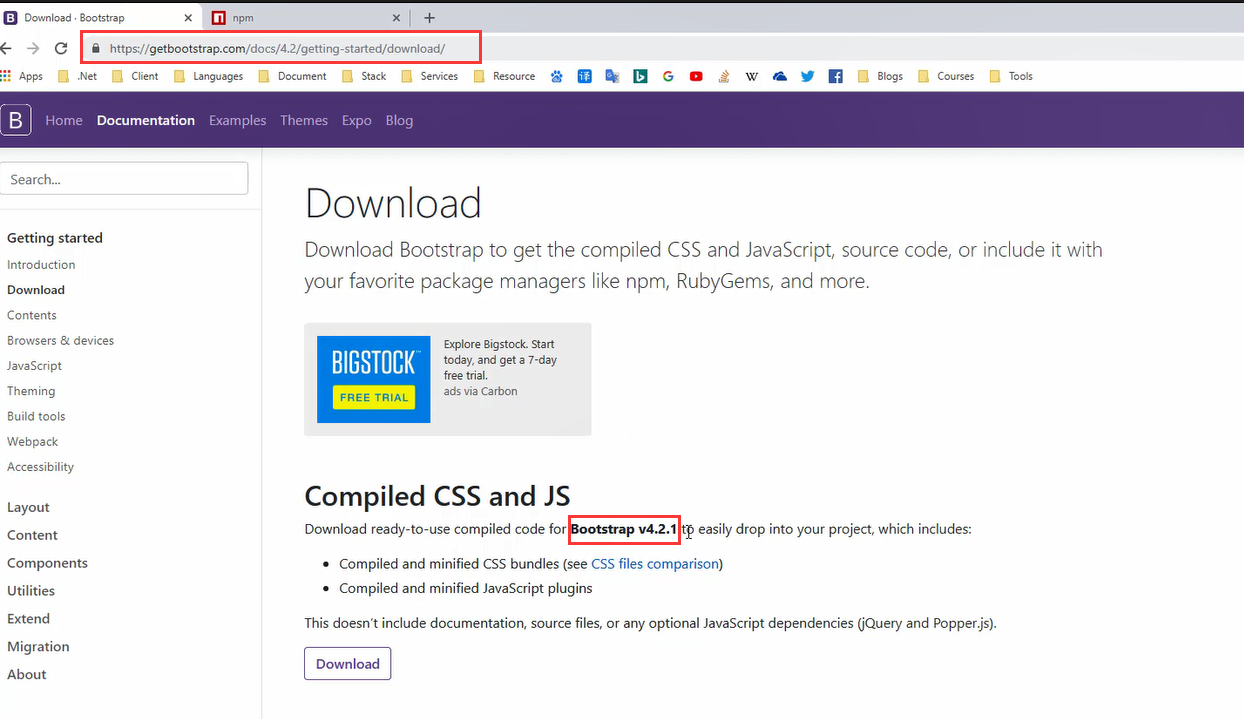The height and width of the screenshot is (719, 1244).
Task: Select the Download link in the sidebar
Action: pos(36,290)
